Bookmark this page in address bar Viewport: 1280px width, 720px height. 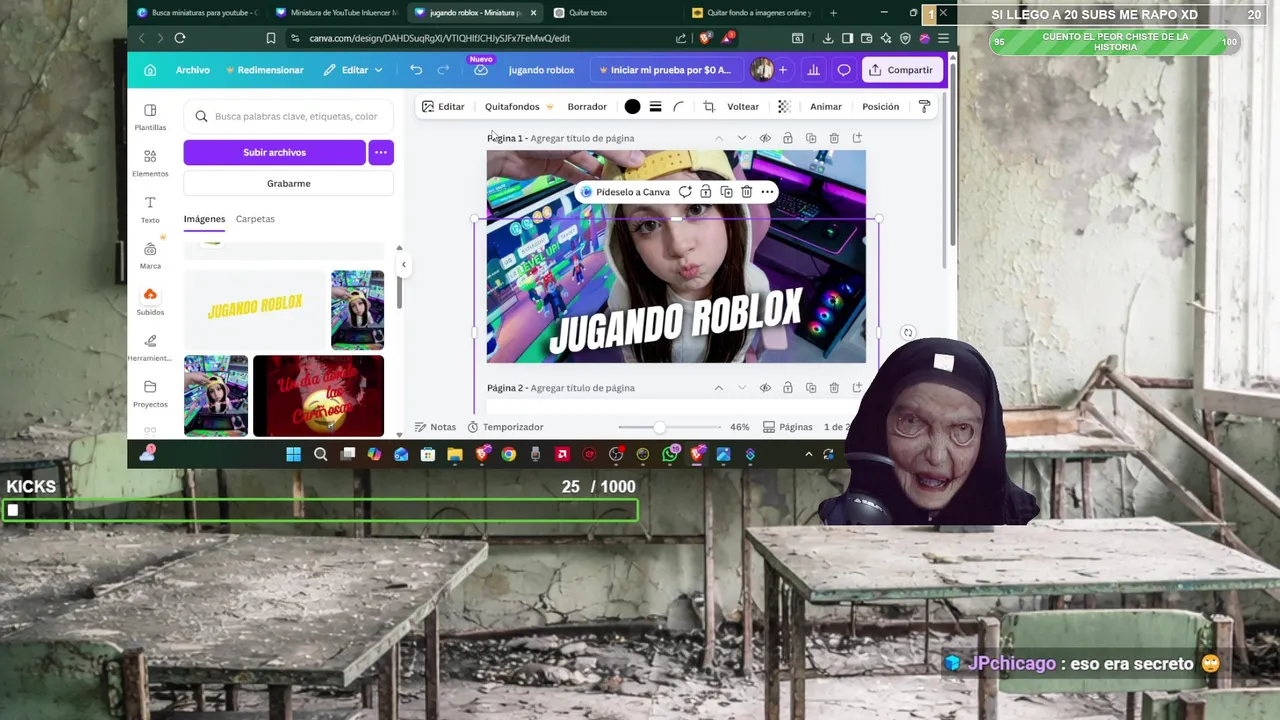pos(271,38)
